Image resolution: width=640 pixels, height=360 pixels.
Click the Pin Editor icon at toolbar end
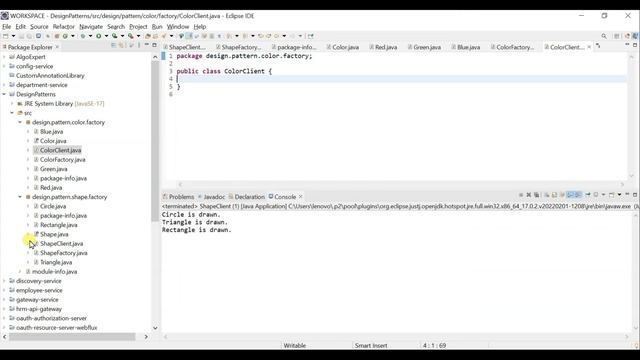311,36
